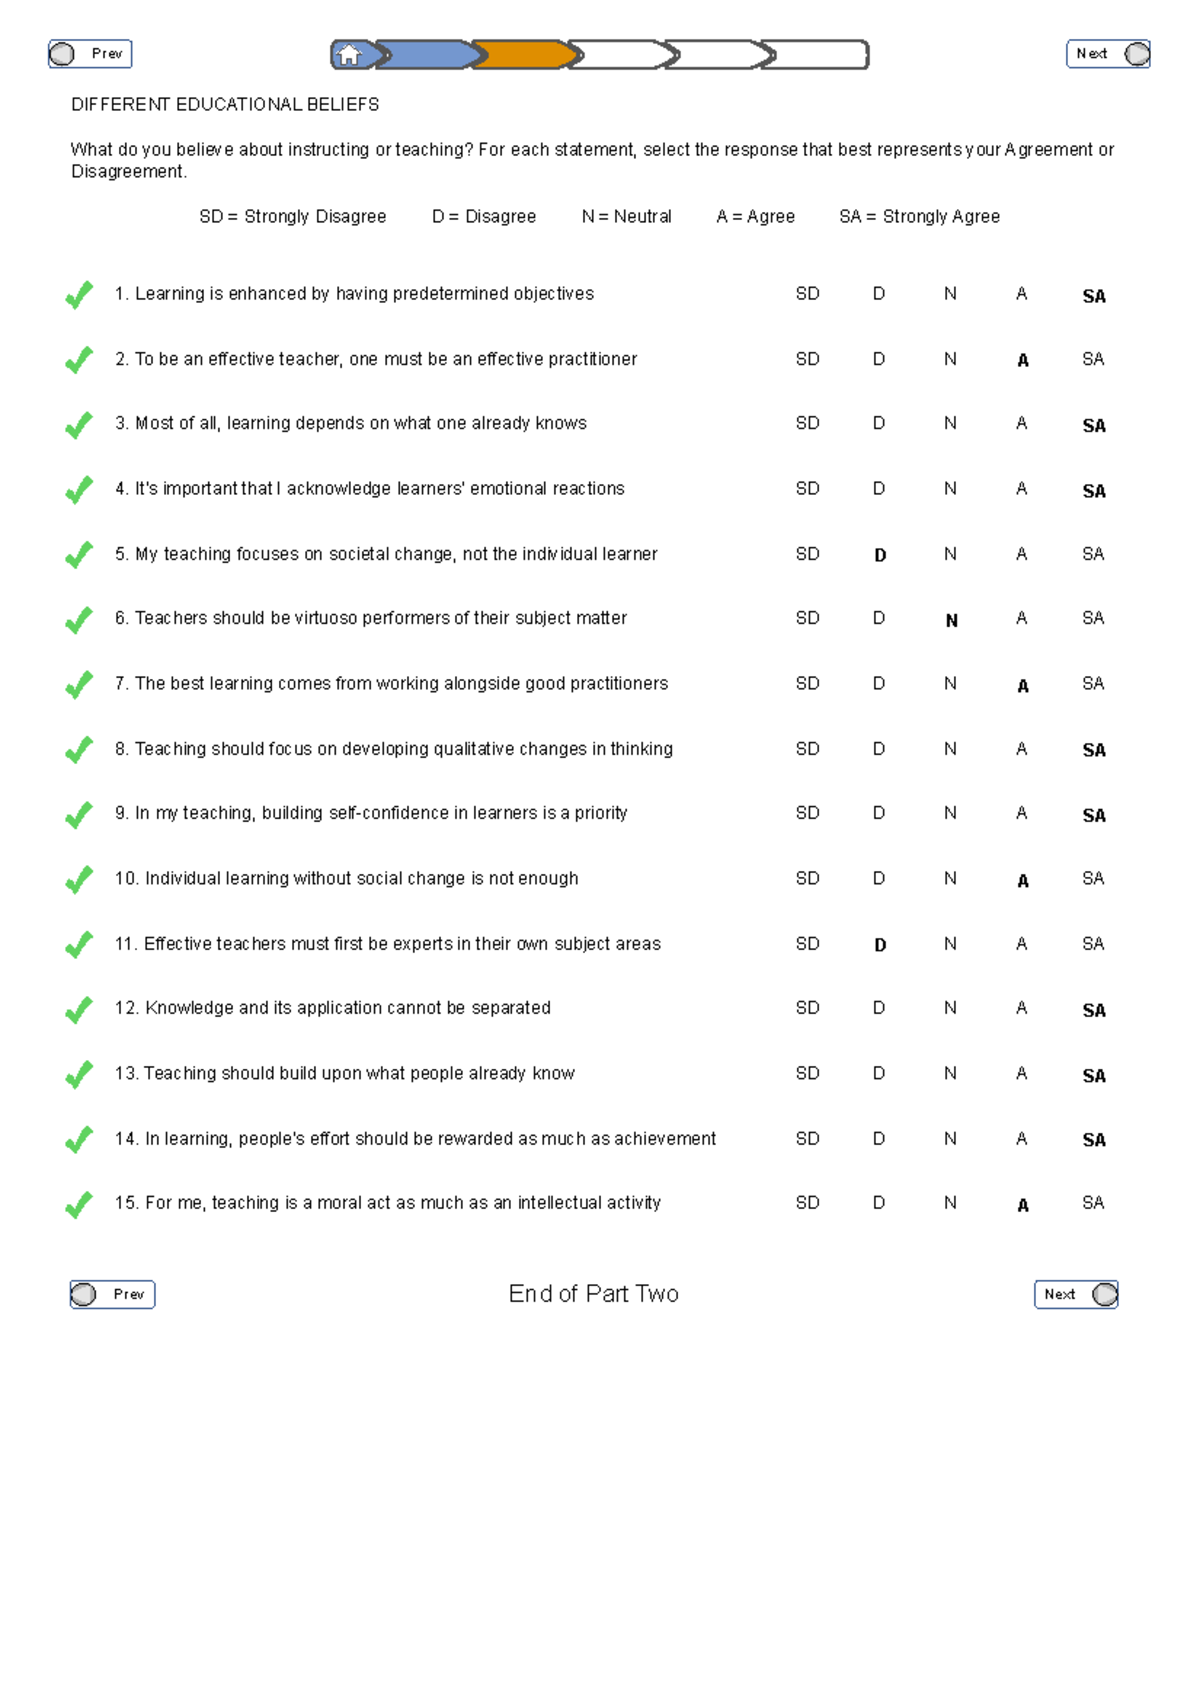Screen dimensions: 1200x1699
Task: Select SD for statement 1 about predetermined objectives
Action: pos(807,294)
